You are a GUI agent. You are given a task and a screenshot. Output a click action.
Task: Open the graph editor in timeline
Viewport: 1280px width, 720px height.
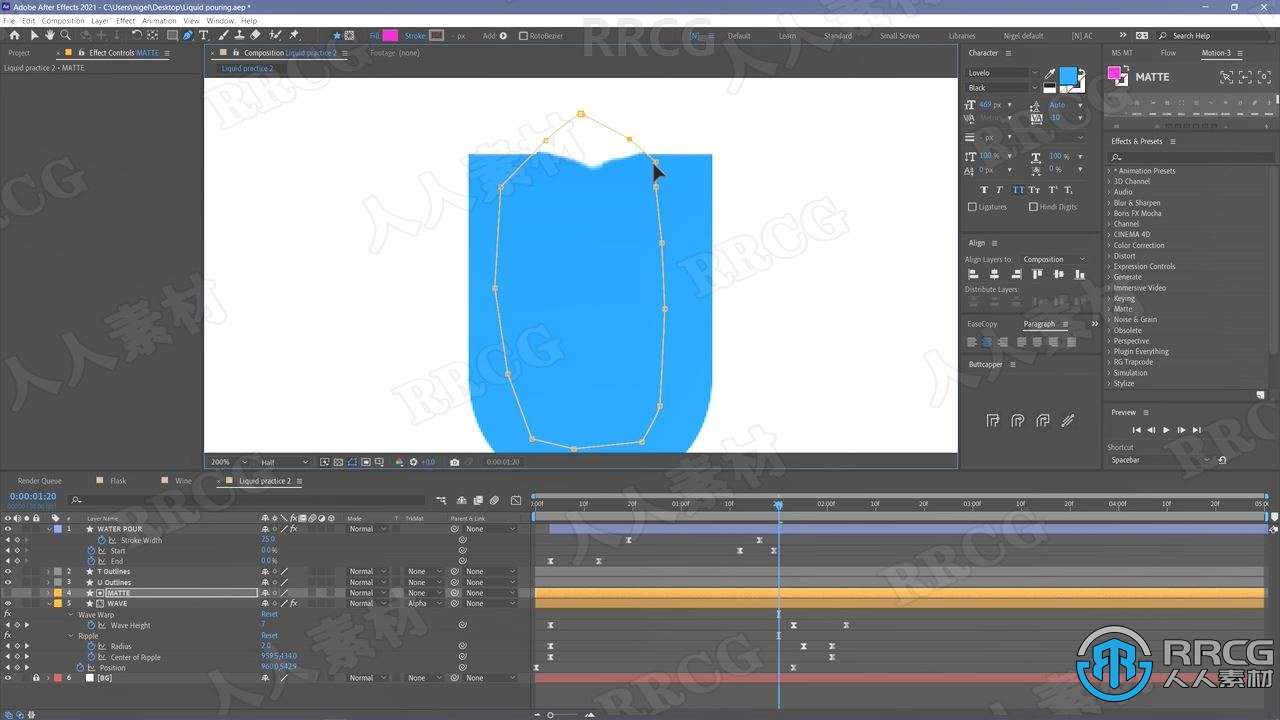515,500
